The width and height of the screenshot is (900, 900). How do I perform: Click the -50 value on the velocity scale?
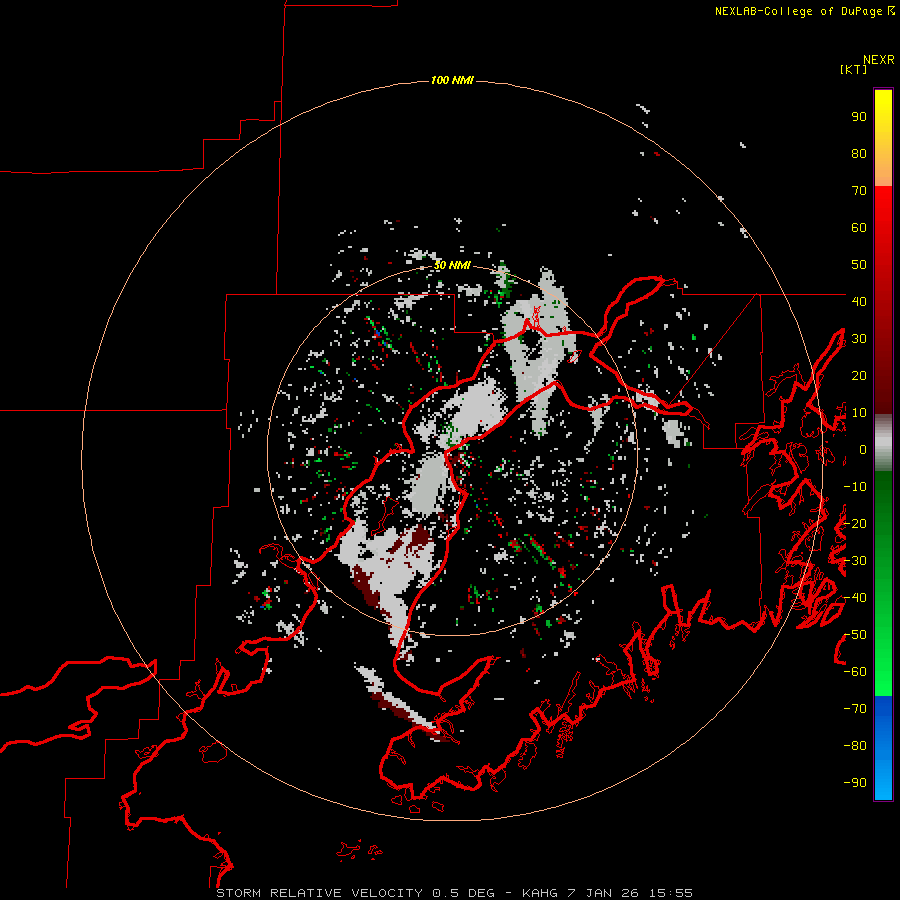point(855,635)
